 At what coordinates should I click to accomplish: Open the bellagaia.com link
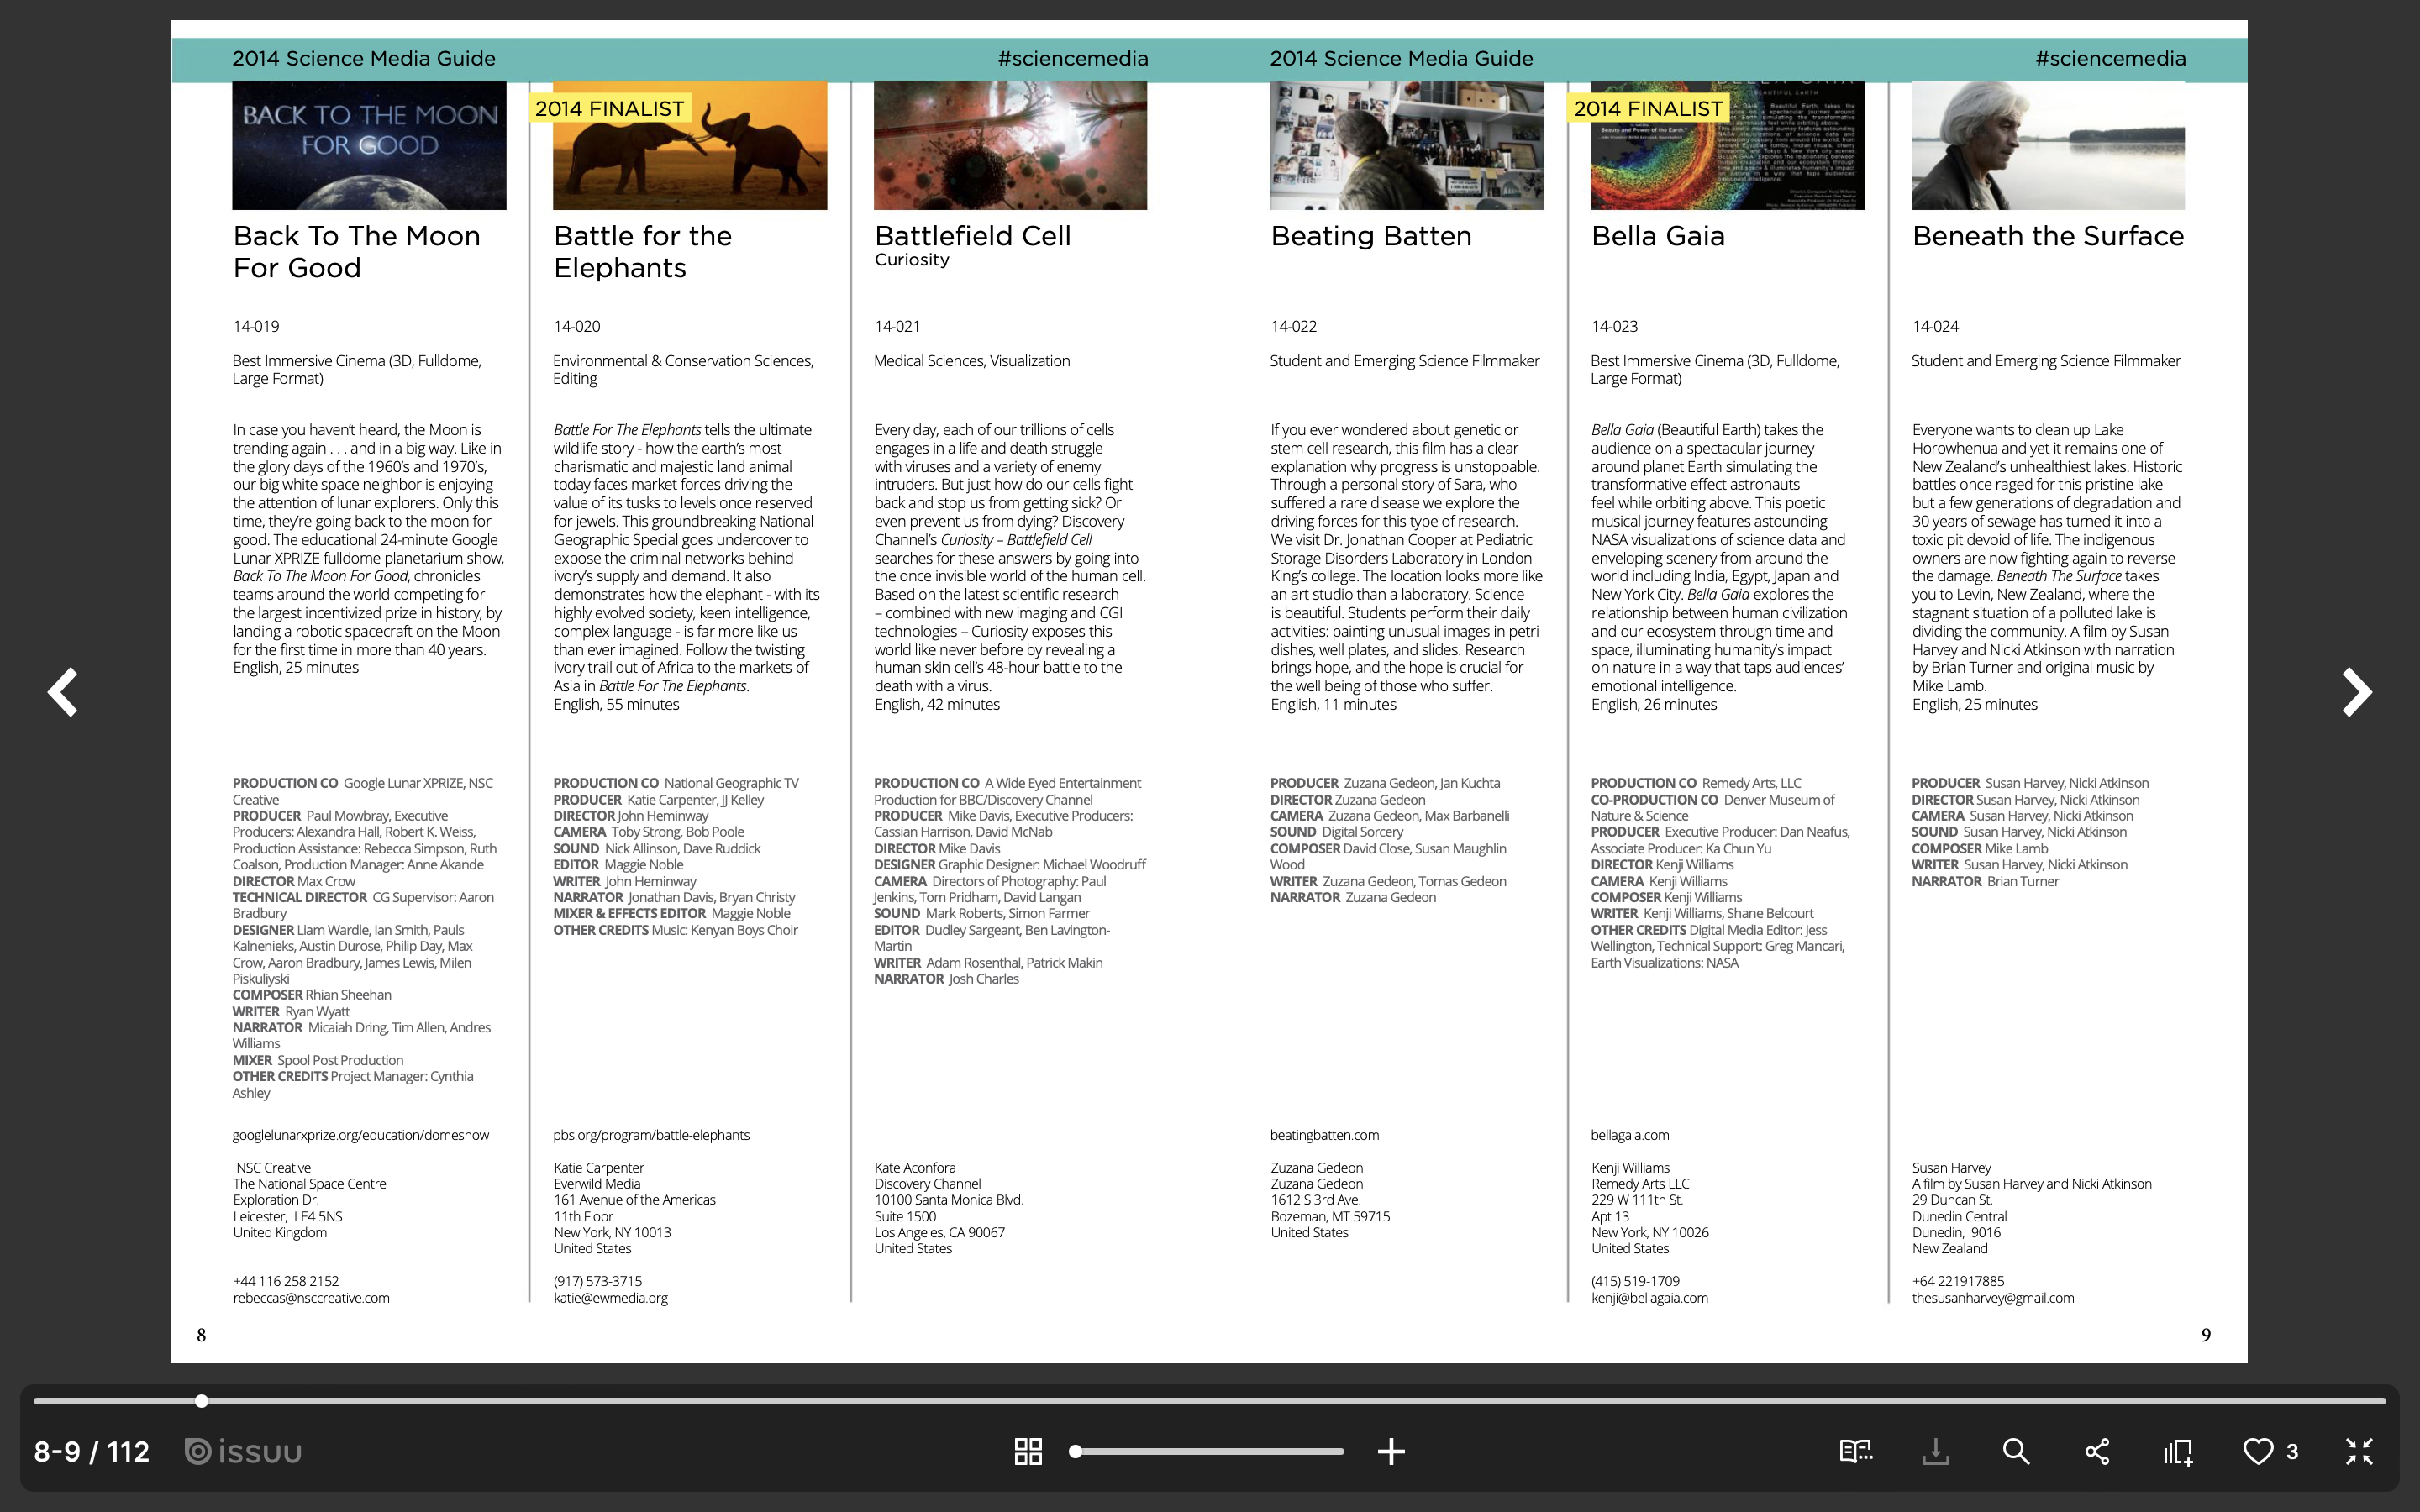(x=1630, y=1134)
